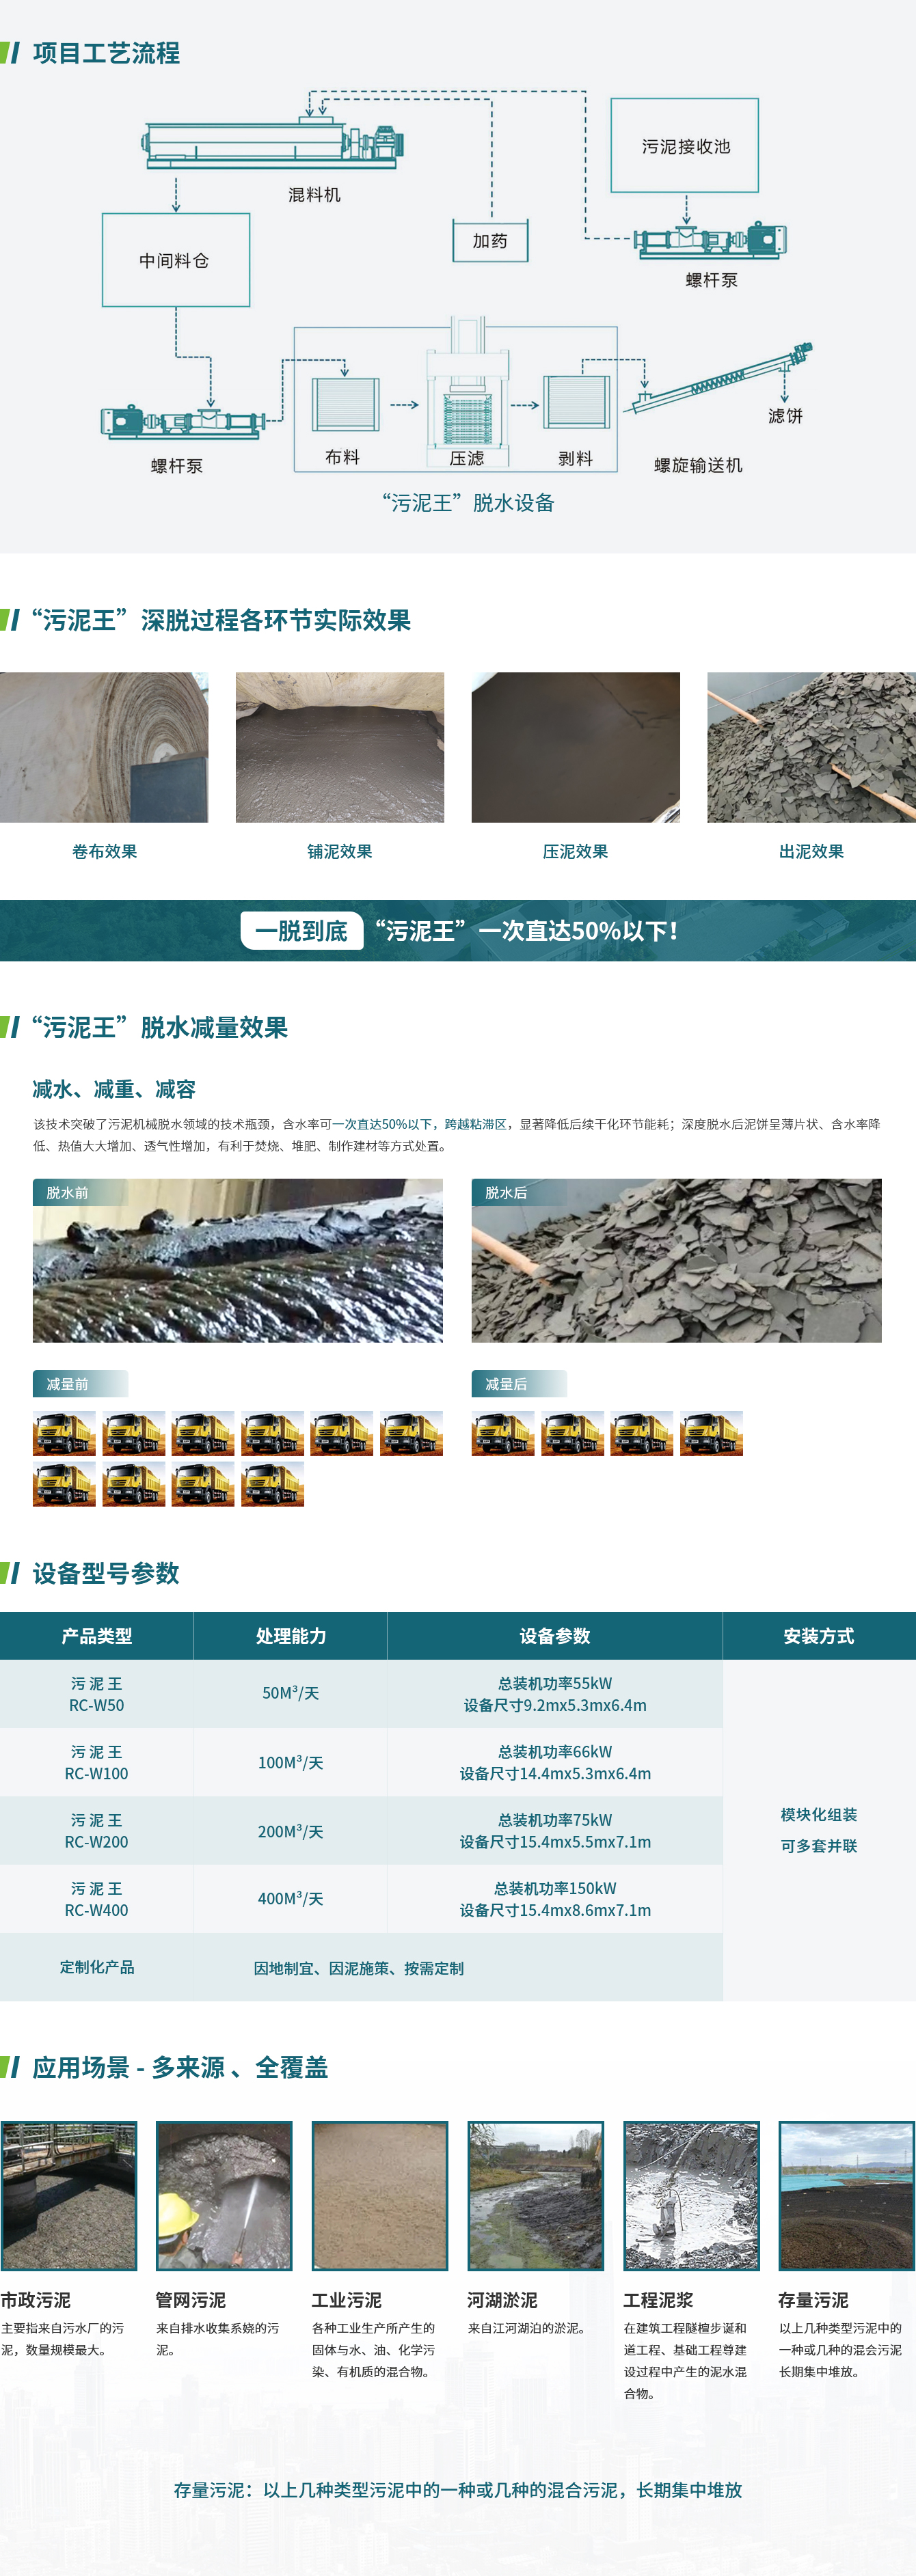Click the 减量后 label tag
The image size is (916, 2576).
coord(518,1384)
